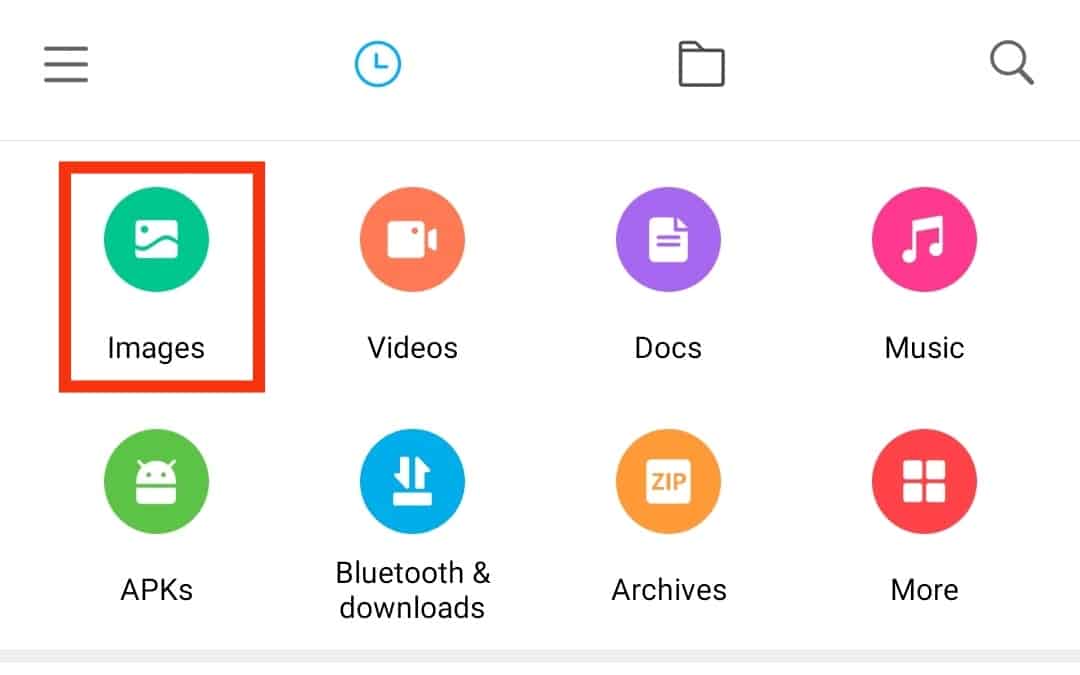Switch to the folder browse tab
The image size is (1080, 675).
pyautogui.click(x=701, y=64)
